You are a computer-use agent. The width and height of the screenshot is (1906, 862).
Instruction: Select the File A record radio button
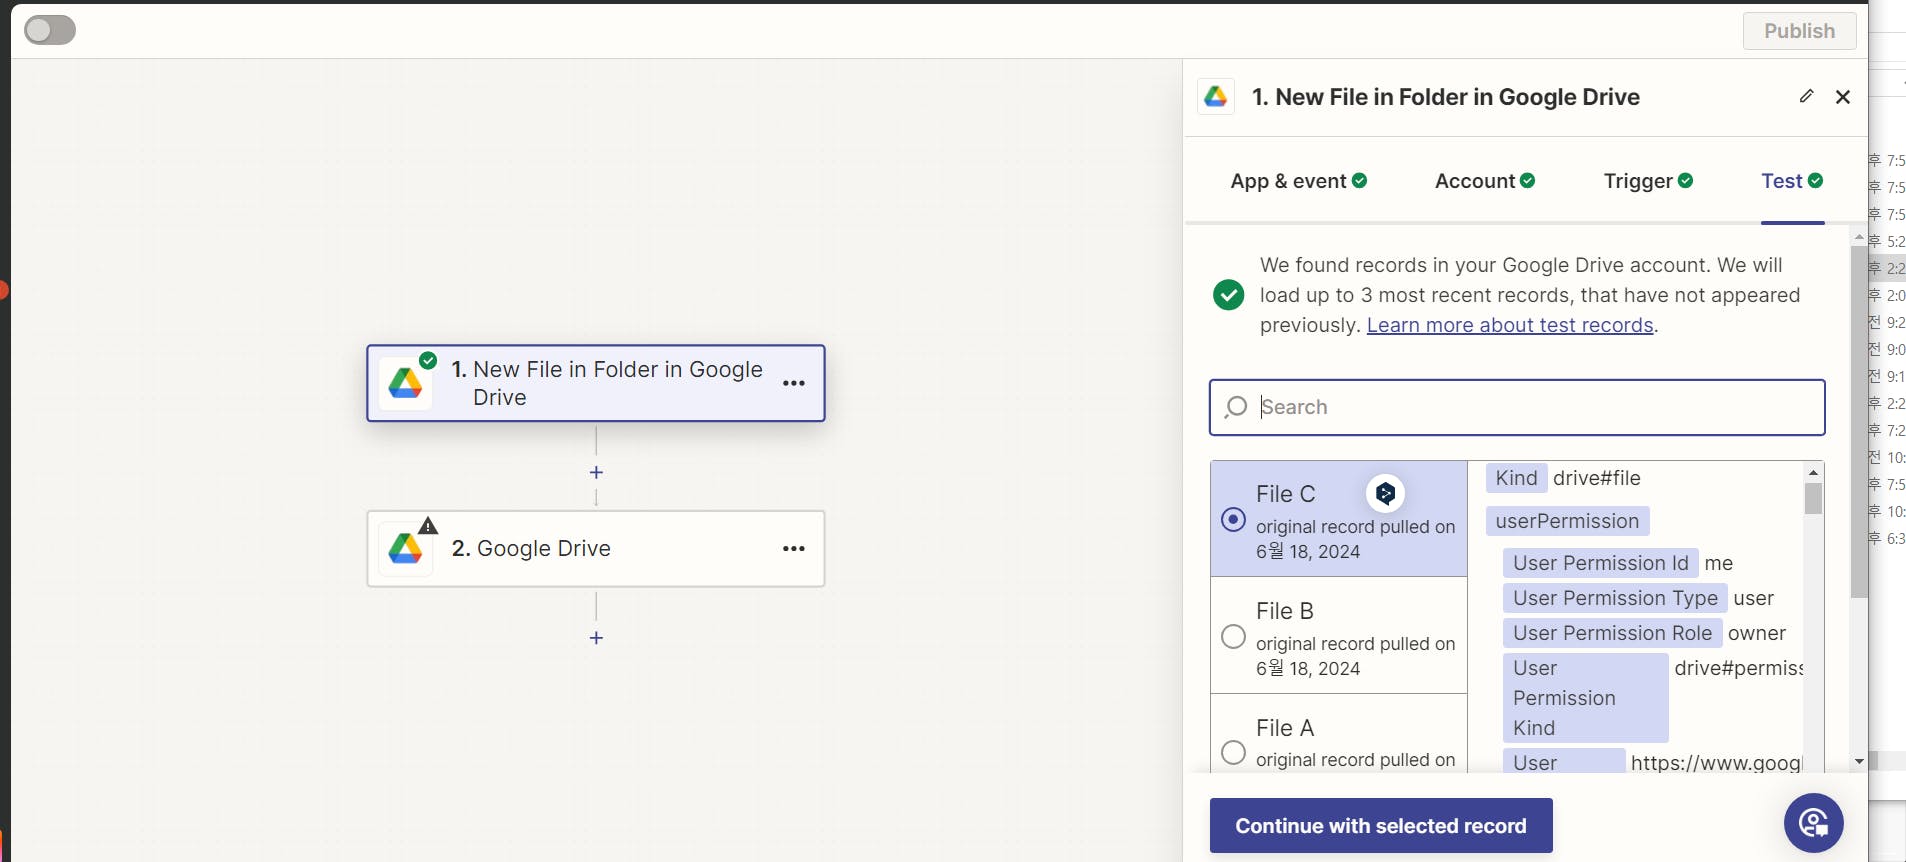(x=1233, y=753)
